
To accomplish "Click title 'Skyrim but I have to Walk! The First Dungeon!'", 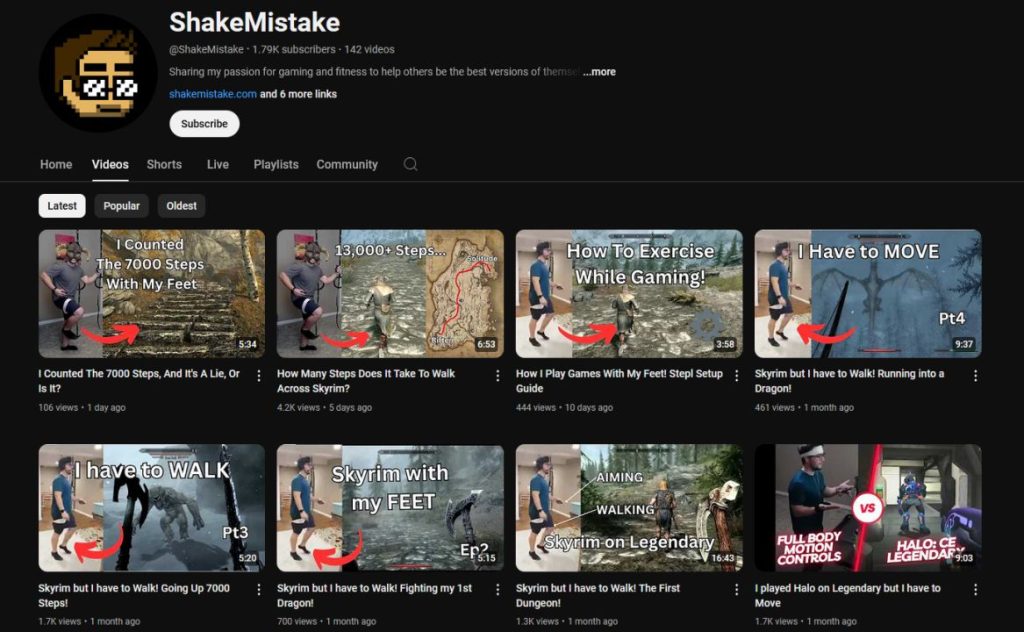I will point(598,595).
